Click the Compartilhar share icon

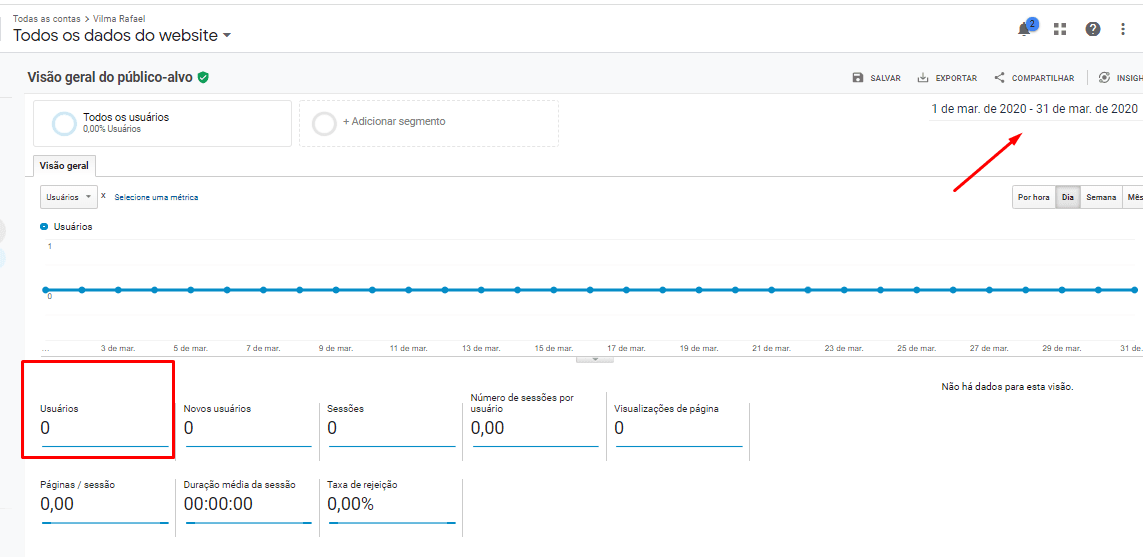click(x=1000, y=78)
